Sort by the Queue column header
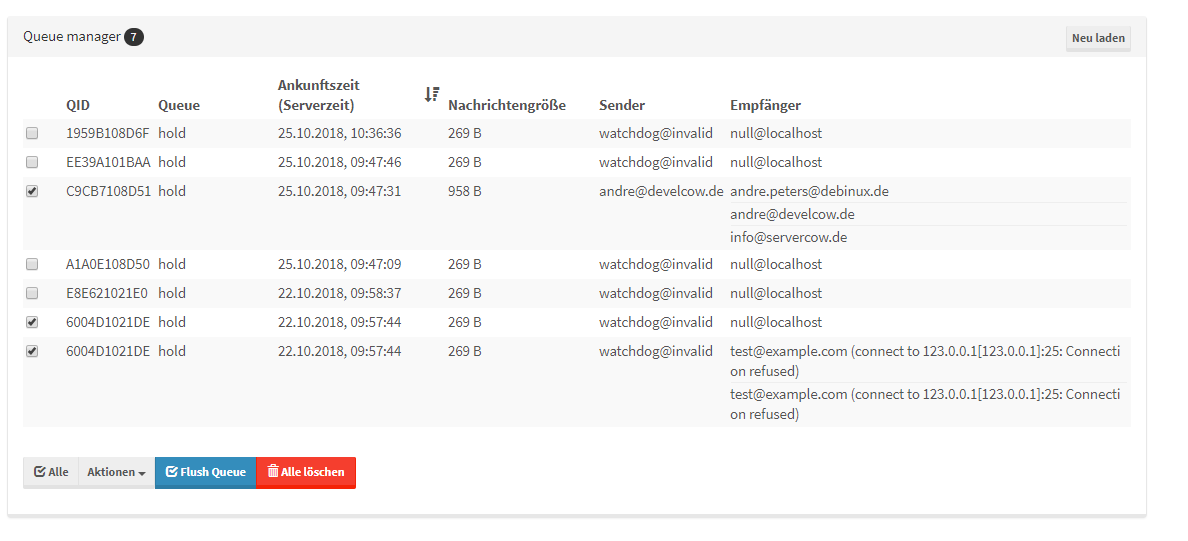The height and width of the screenshot is (541, 1188). point(179,105)
